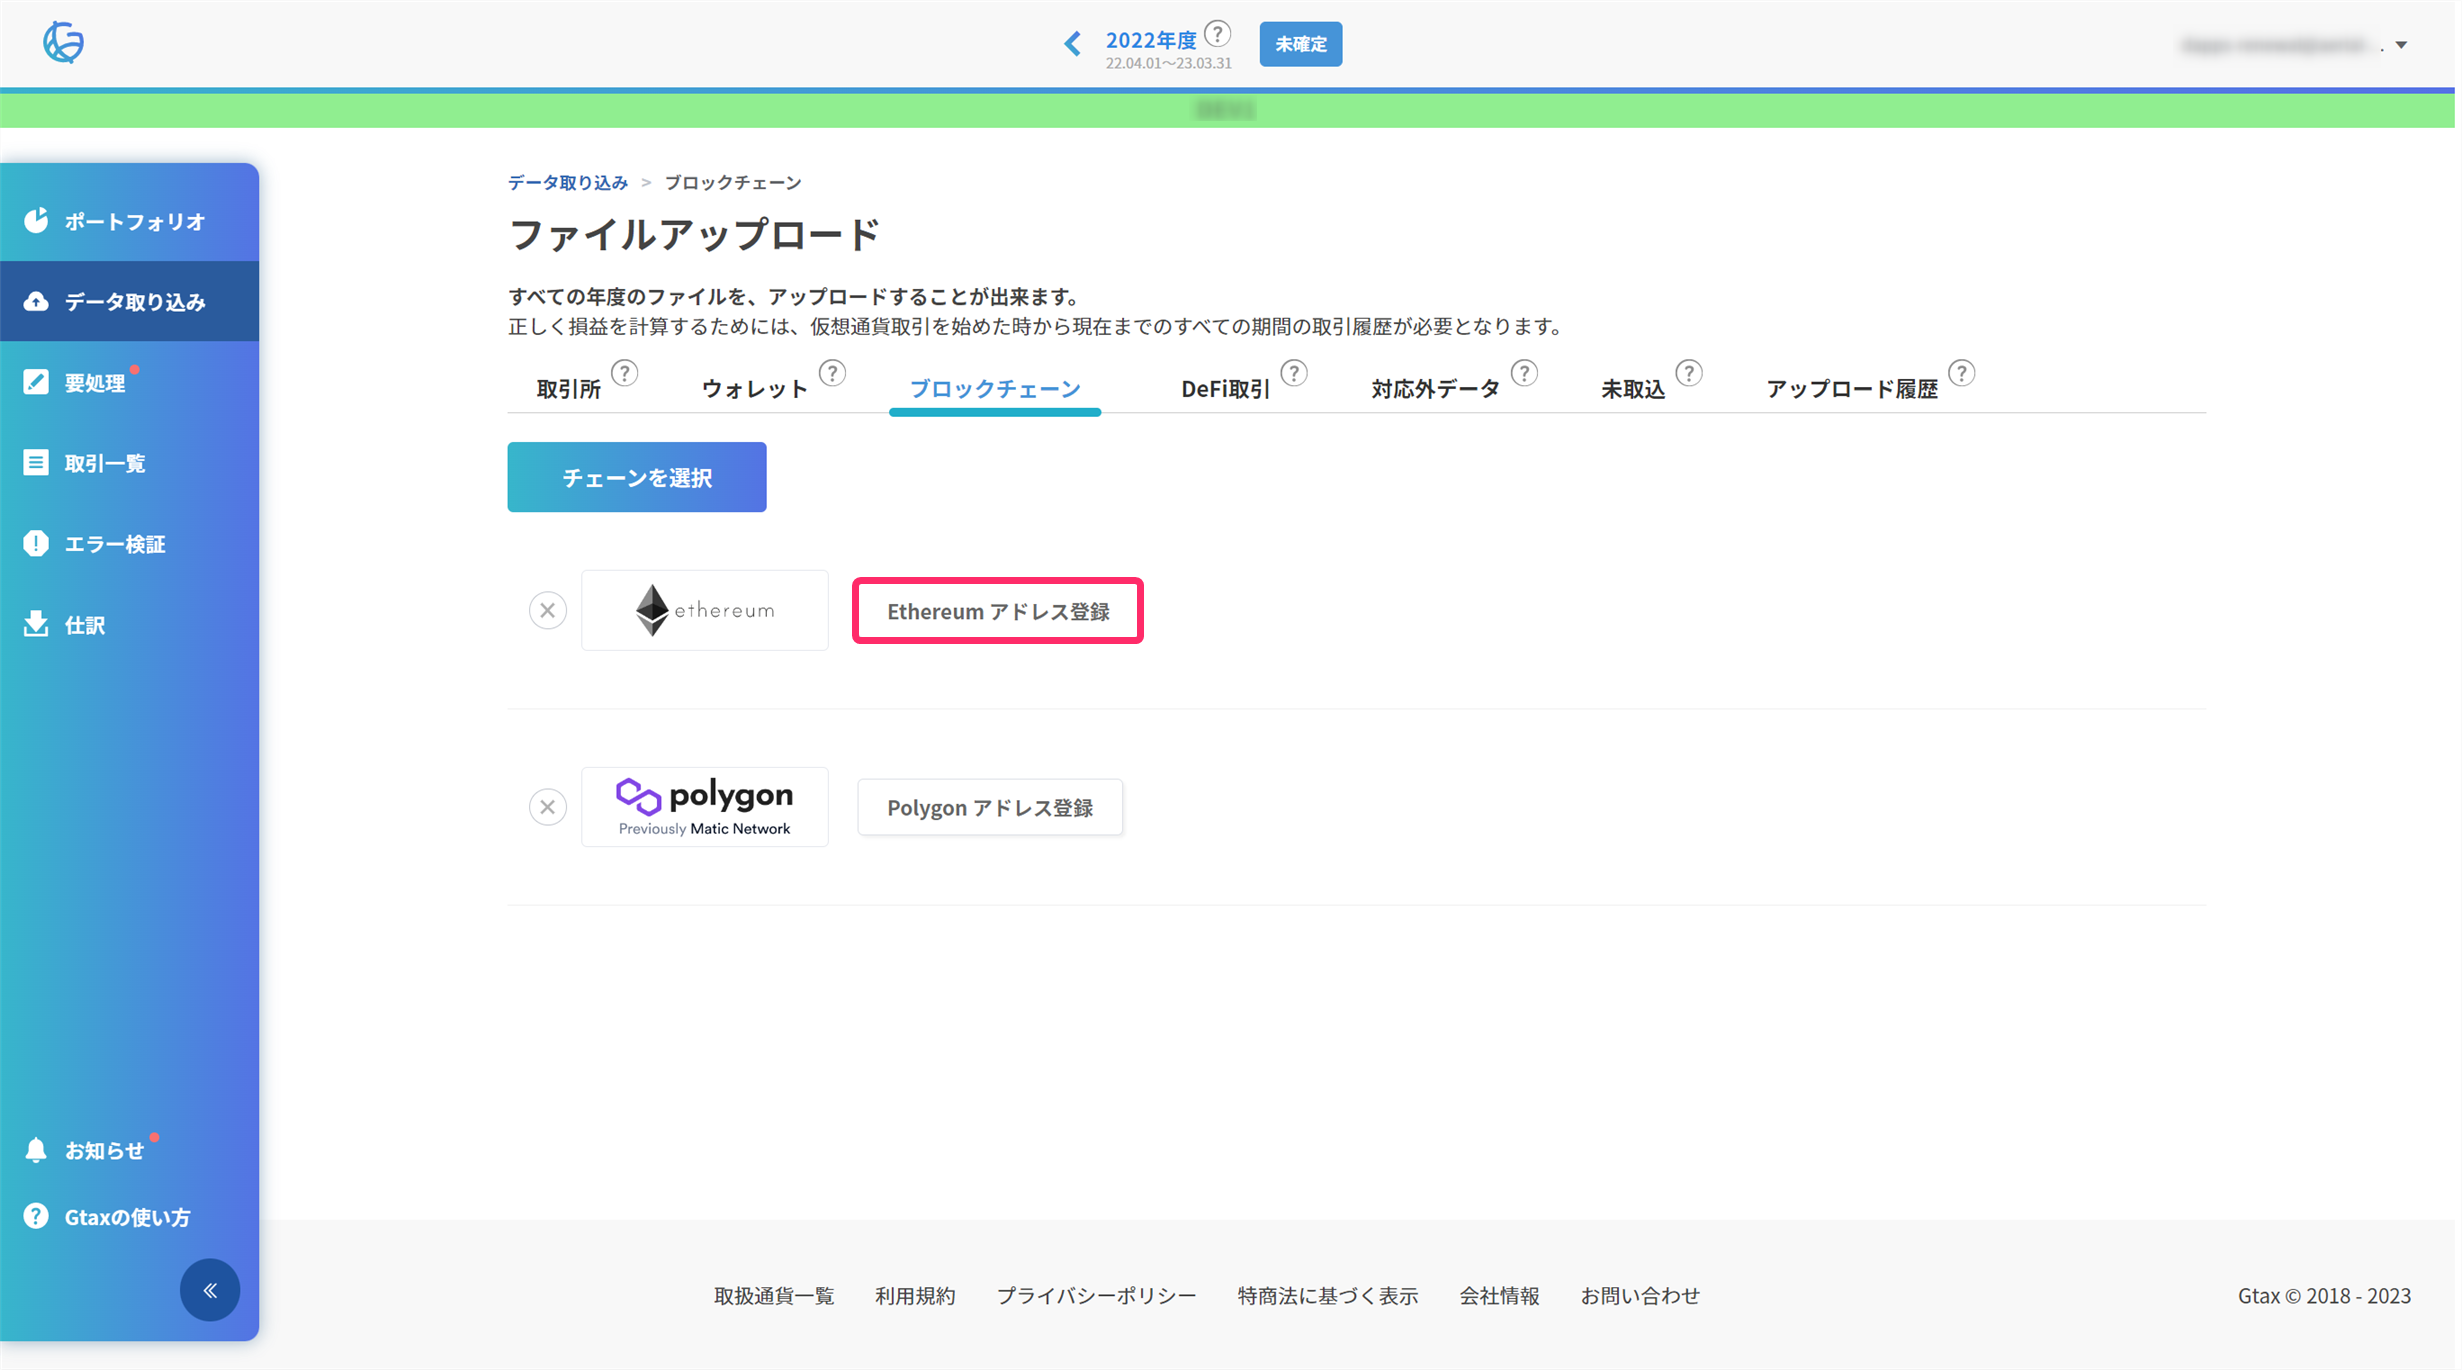Open お問い合わせ footer link
Image resolution: width=2462 pixels, height=1370 pixels.
click(x=1640, y=1296)
